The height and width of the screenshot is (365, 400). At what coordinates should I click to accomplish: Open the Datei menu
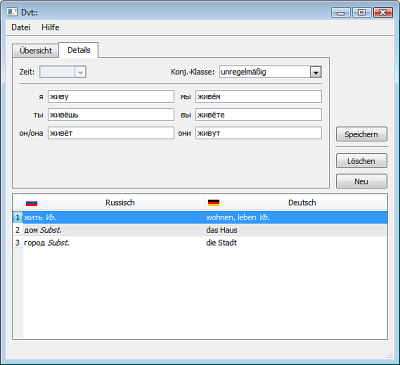click(21, 27)
